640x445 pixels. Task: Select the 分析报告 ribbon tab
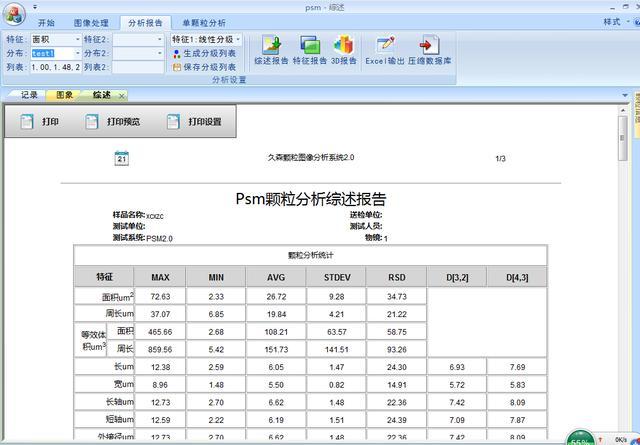click(x=145, y=23)
